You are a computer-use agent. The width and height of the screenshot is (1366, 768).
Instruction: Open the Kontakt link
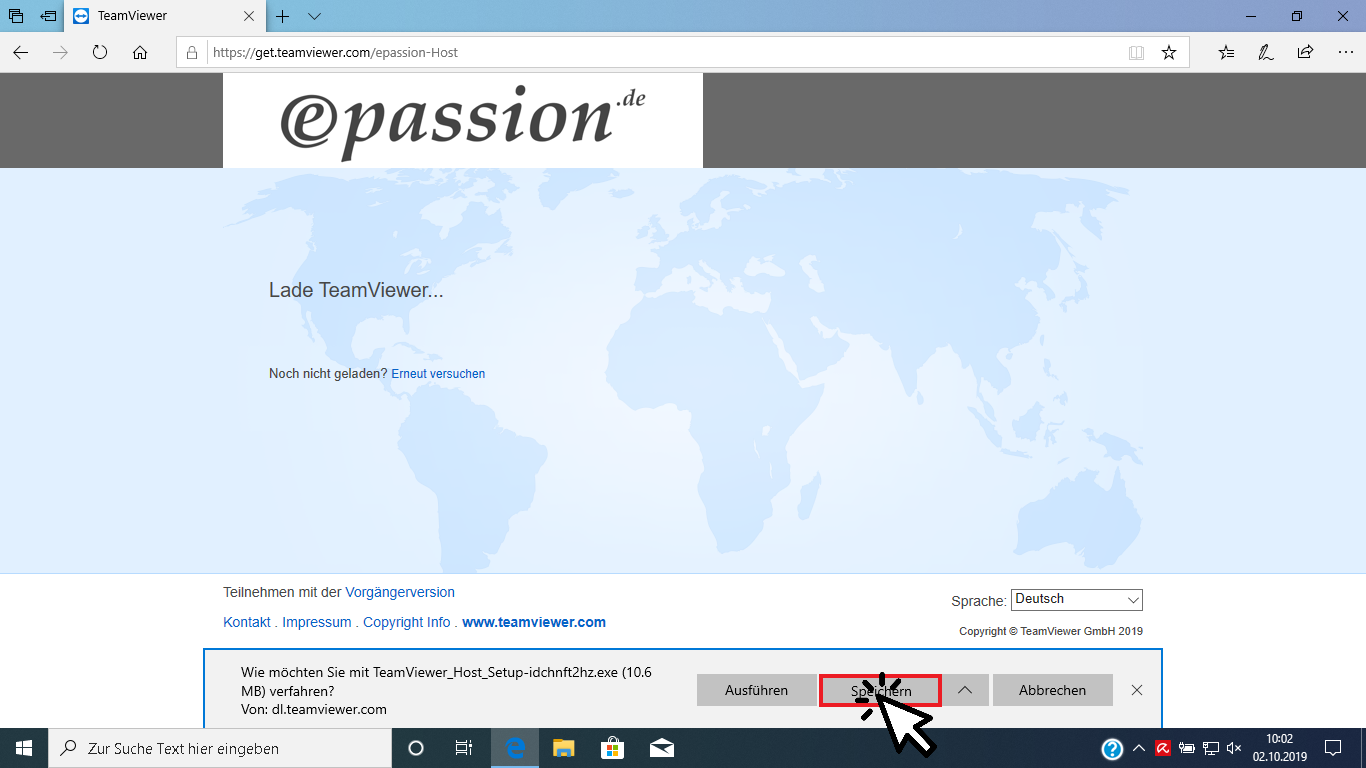[247, 622]
